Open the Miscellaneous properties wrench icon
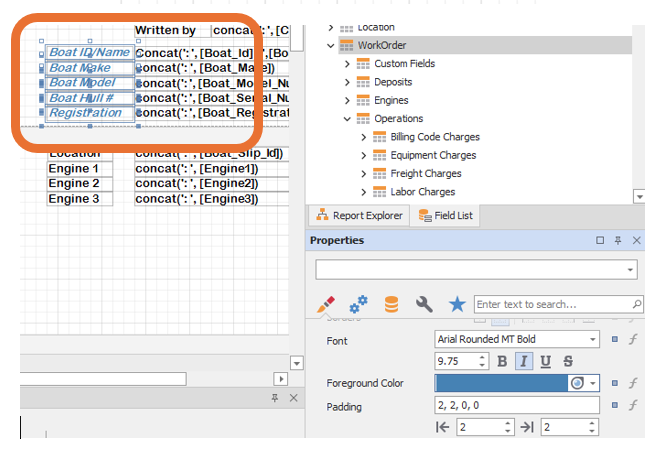 click(x=424, y=303)
